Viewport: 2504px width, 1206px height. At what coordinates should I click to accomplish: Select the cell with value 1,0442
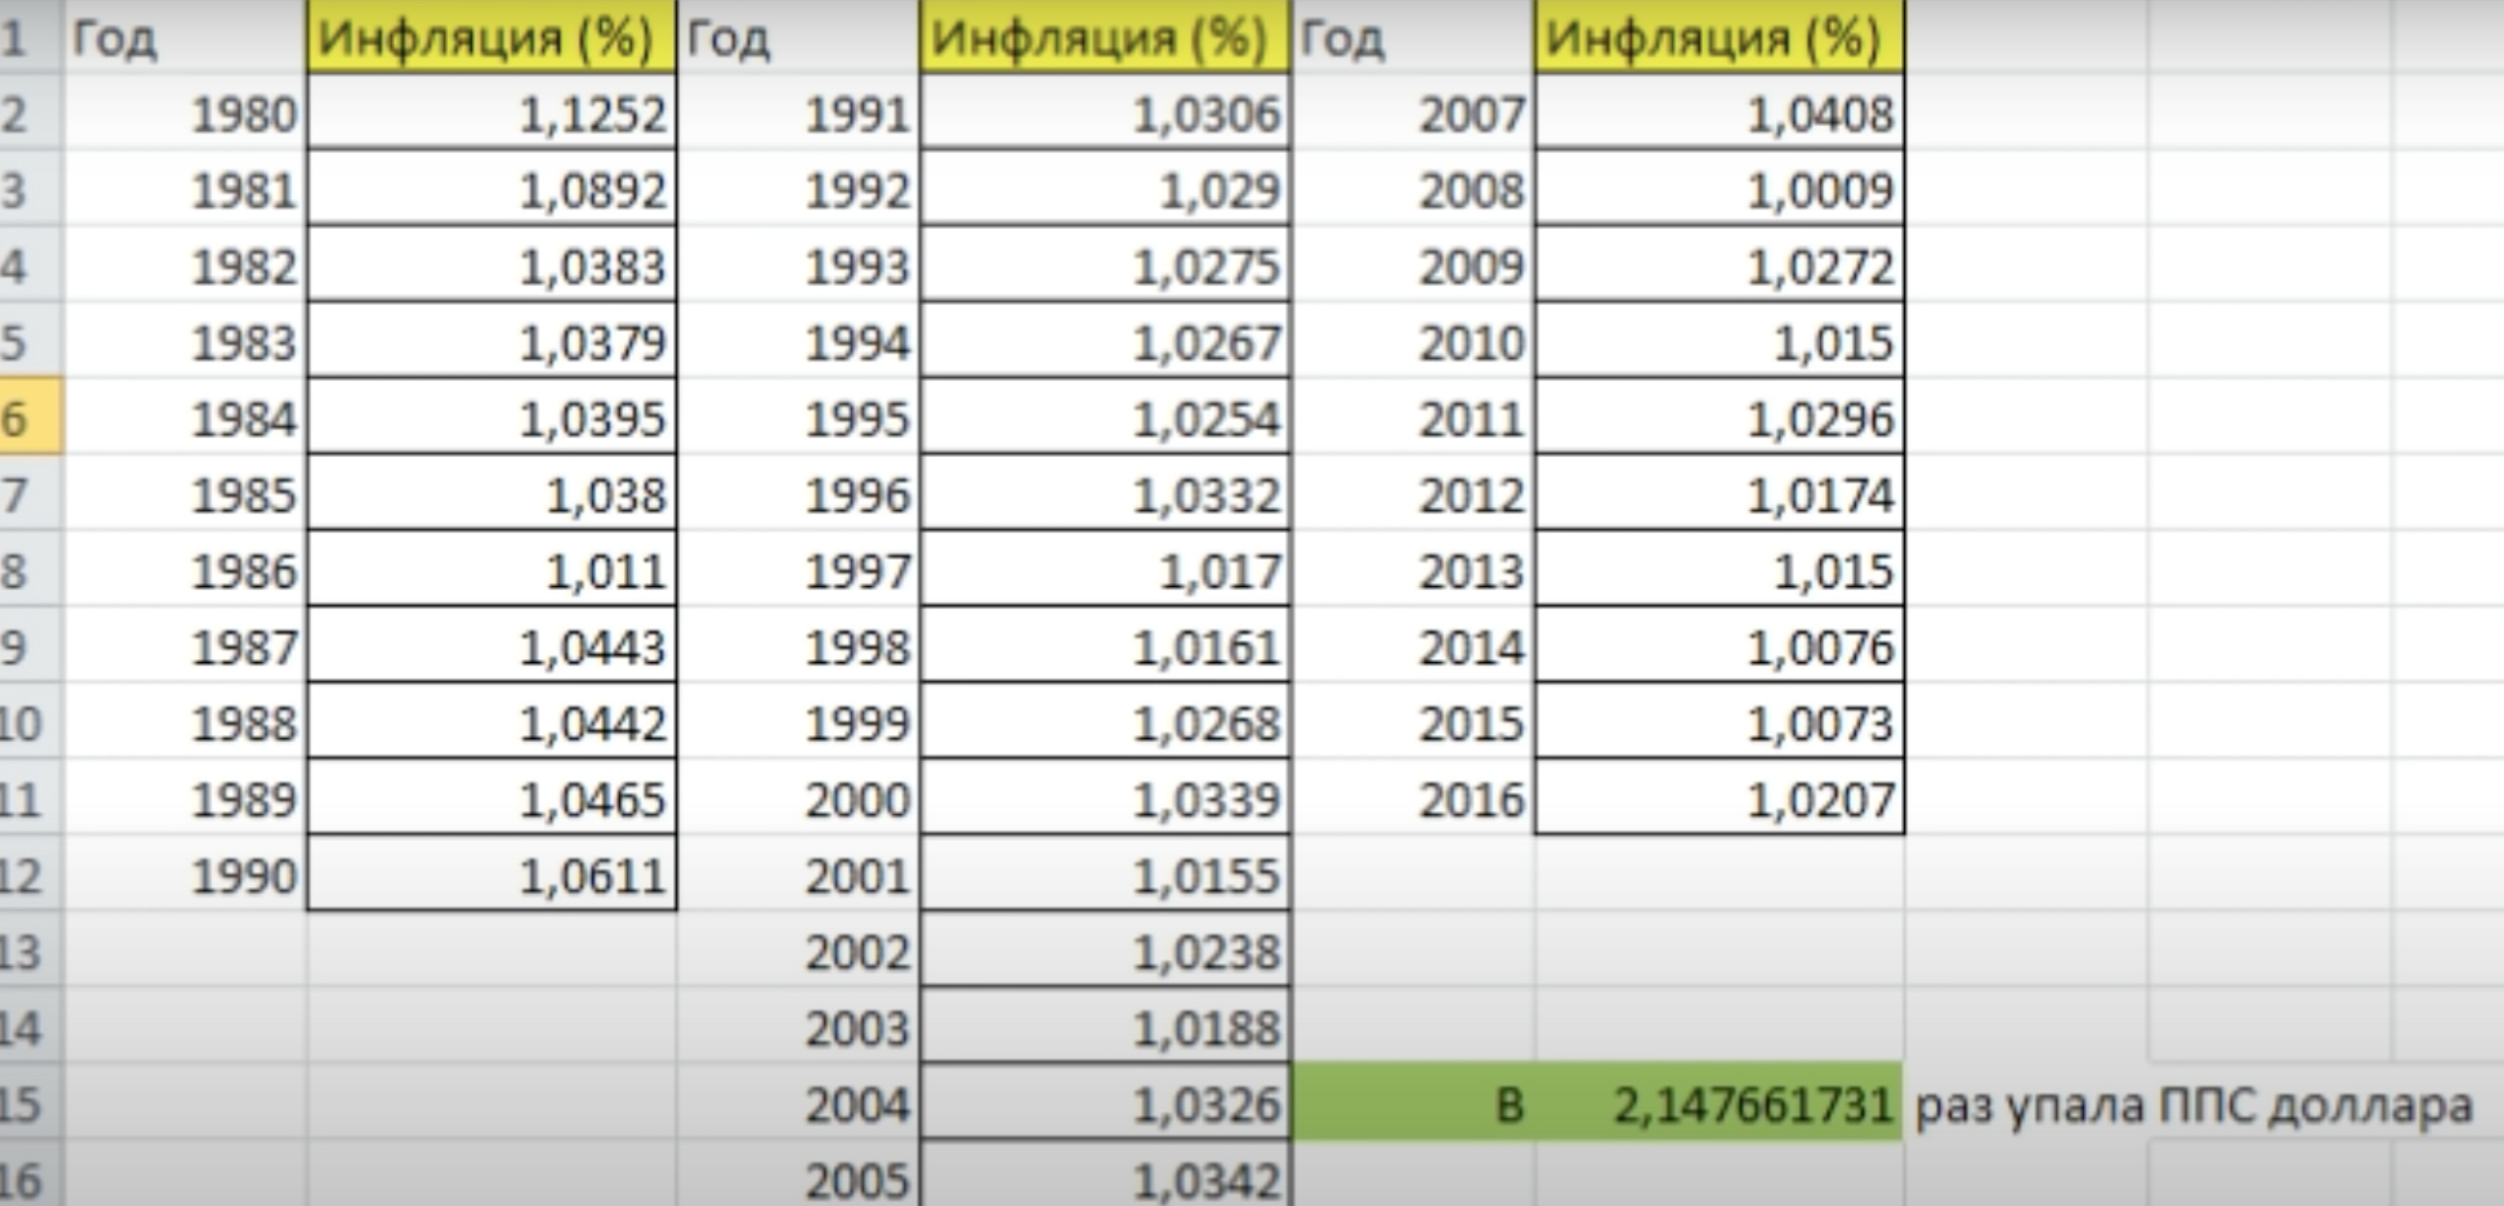pos(492,721)
